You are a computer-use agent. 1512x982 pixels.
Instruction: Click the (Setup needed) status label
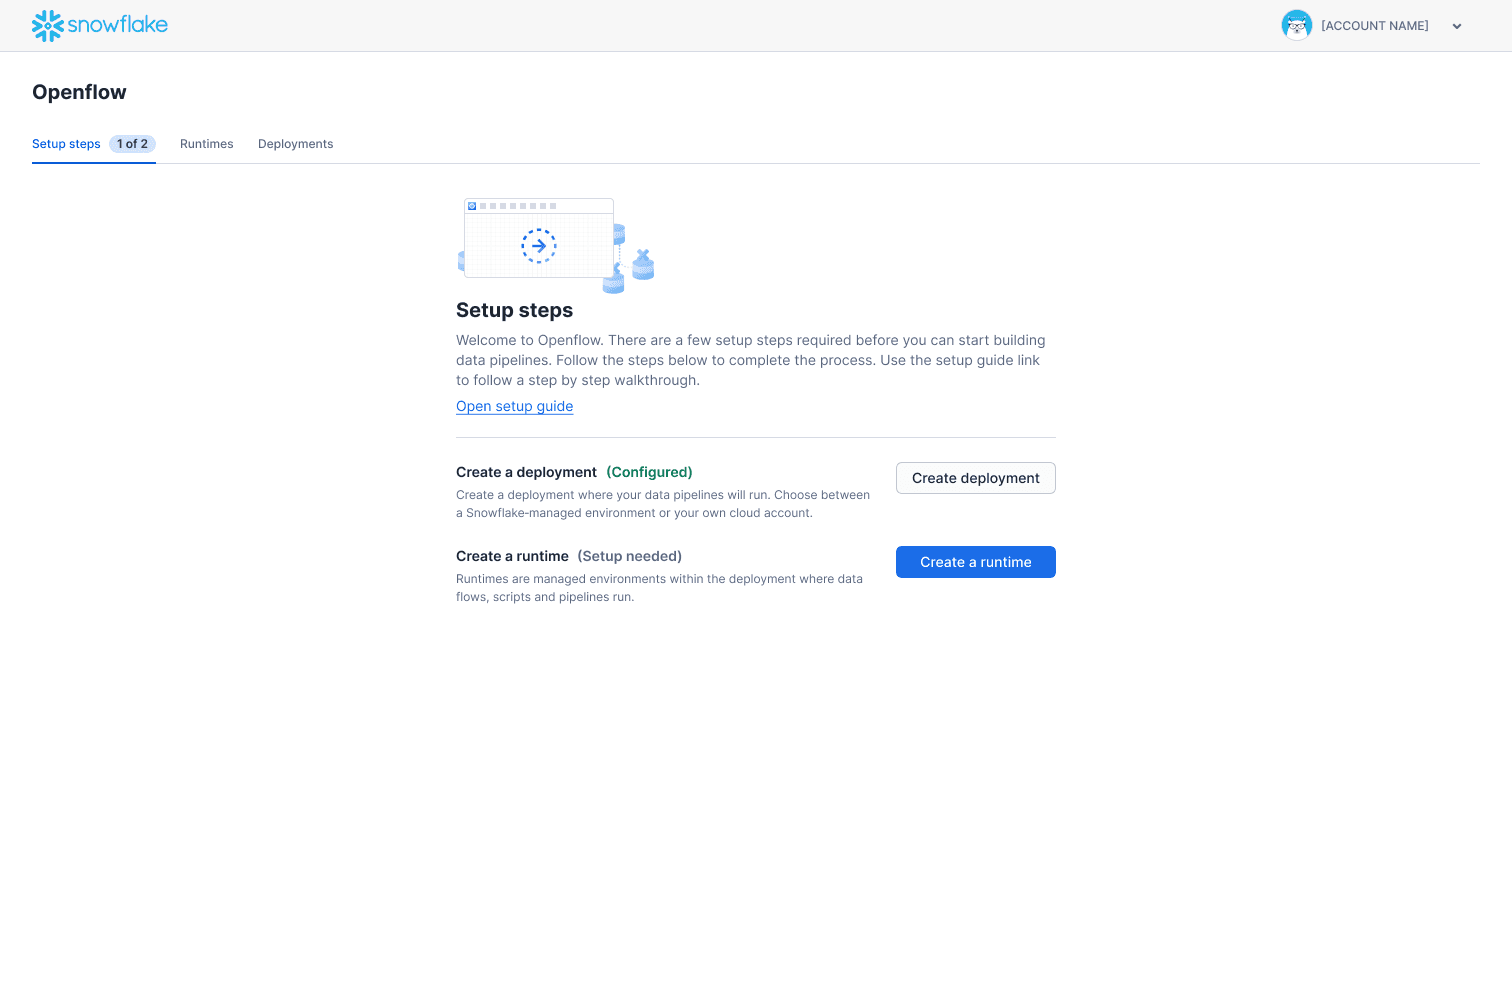pos(630,556)
